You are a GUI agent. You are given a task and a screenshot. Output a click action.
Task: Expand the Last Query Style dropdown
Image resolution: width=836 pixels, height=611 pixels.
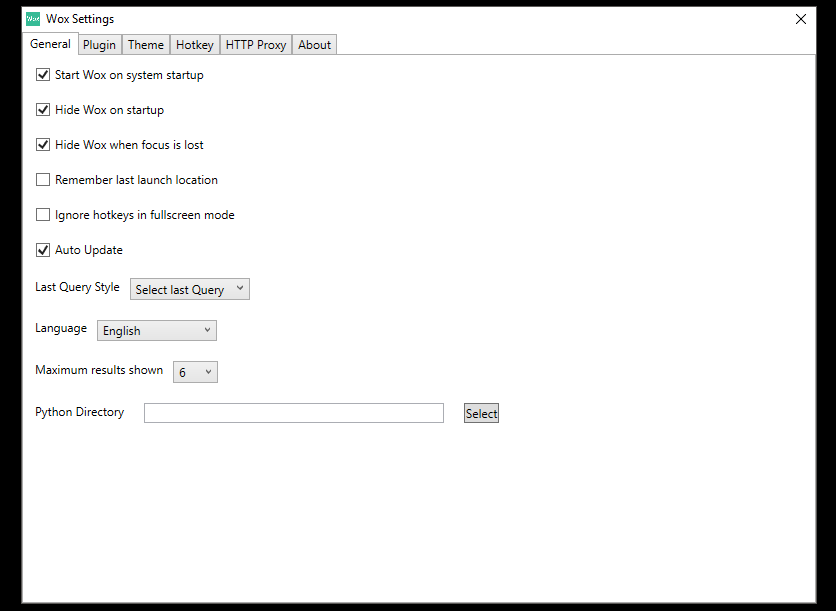pyautogui.click(x=190, y=289)
